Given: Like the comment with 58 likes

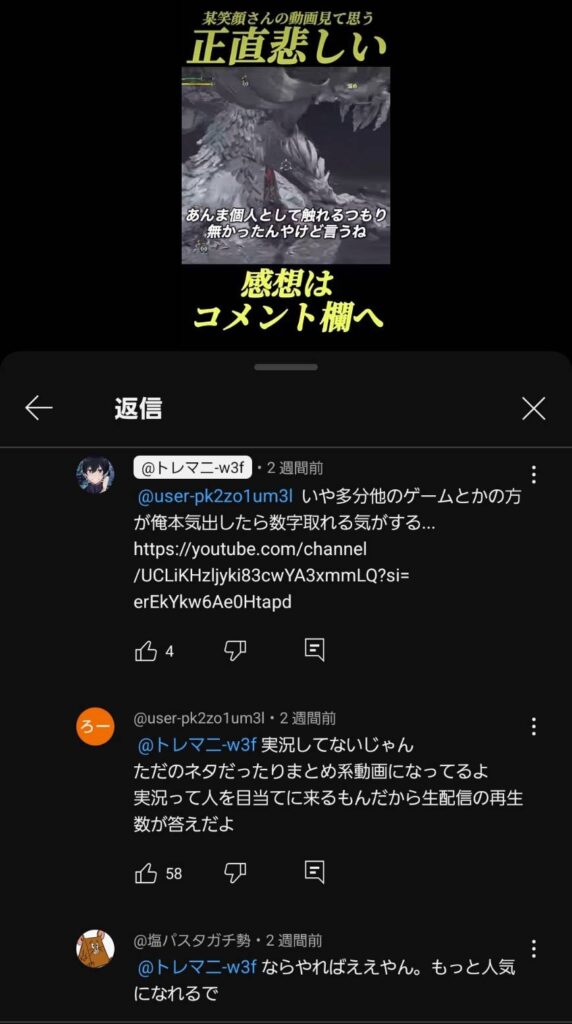Looking at the screenshot, I should click(x=146, y=873).
